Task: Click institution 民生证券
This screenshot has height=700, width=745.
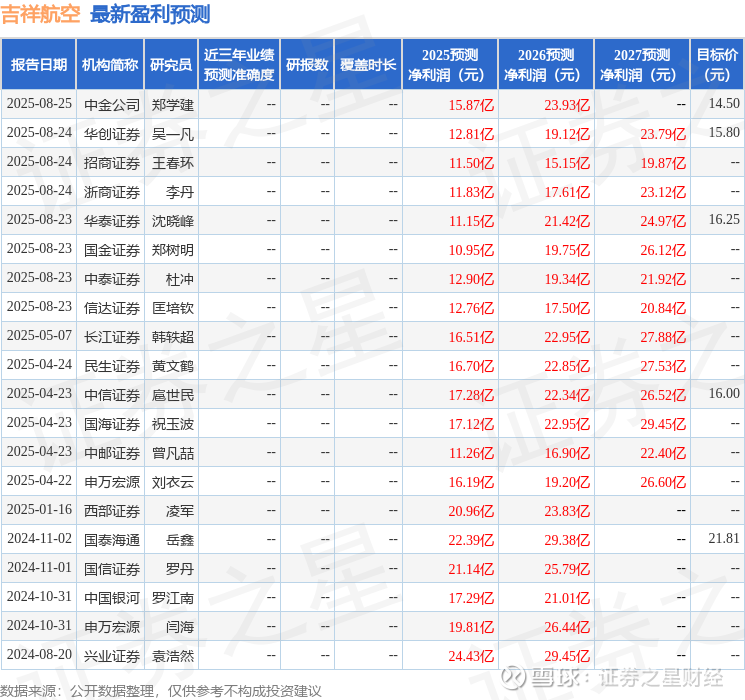Action: tap(112, 365)
